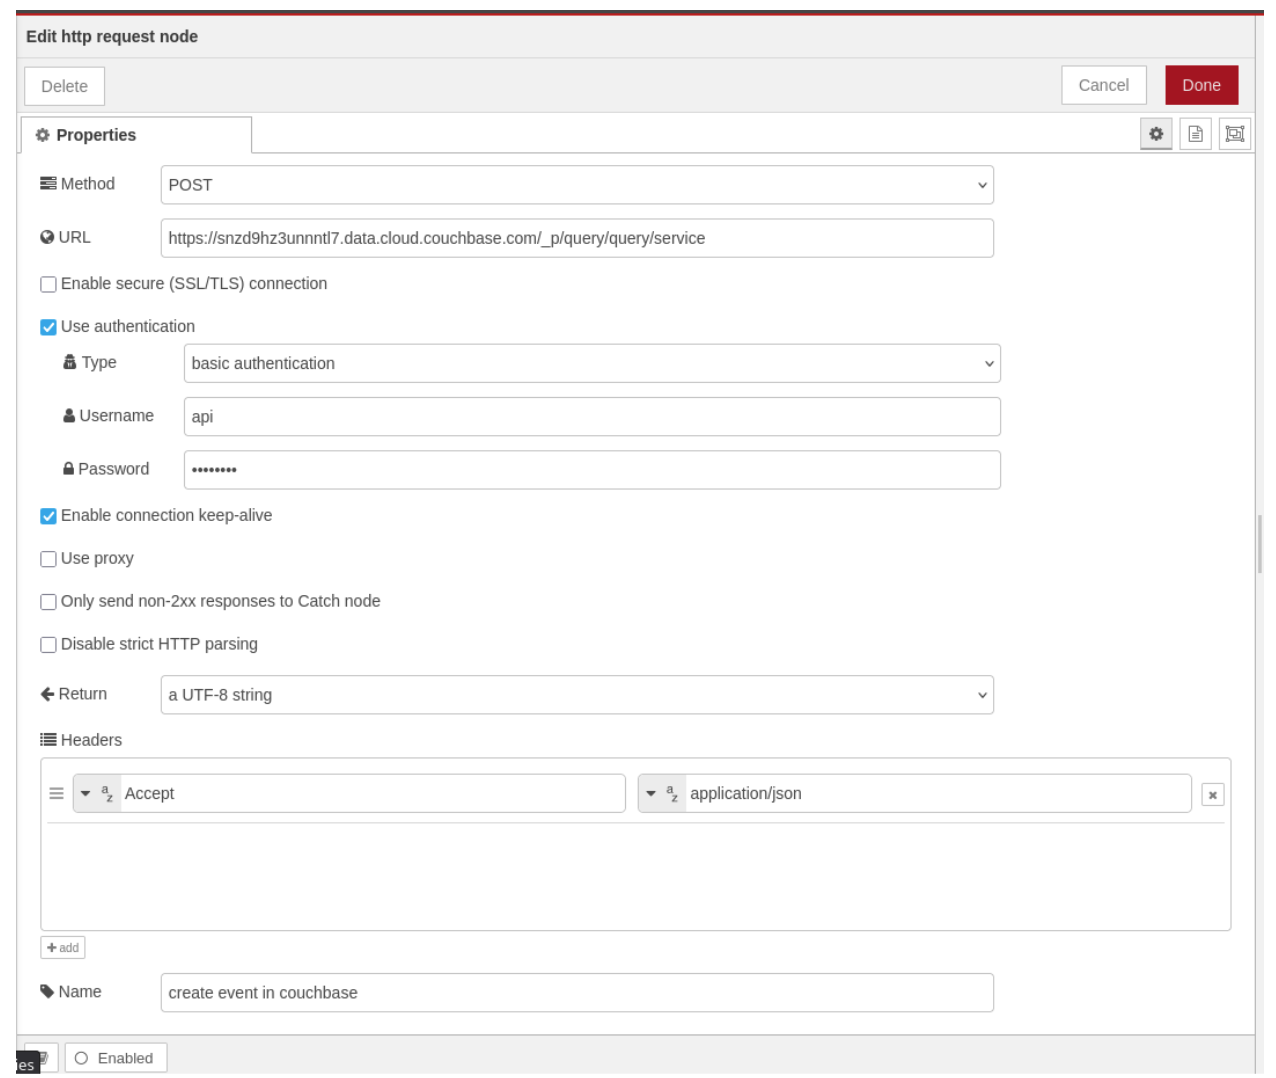Open node description document icon
The image size is (1276, 1078).
(1195, 134)
